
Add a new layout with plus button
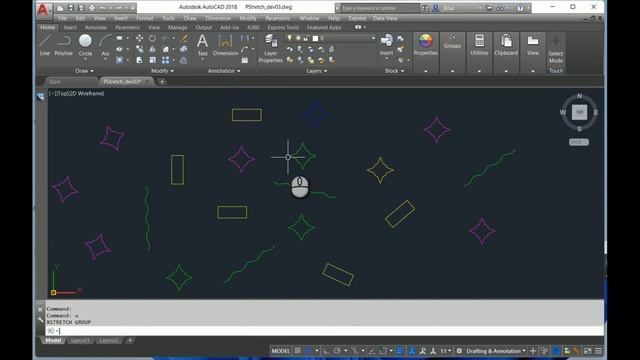[x=130, y=340]
